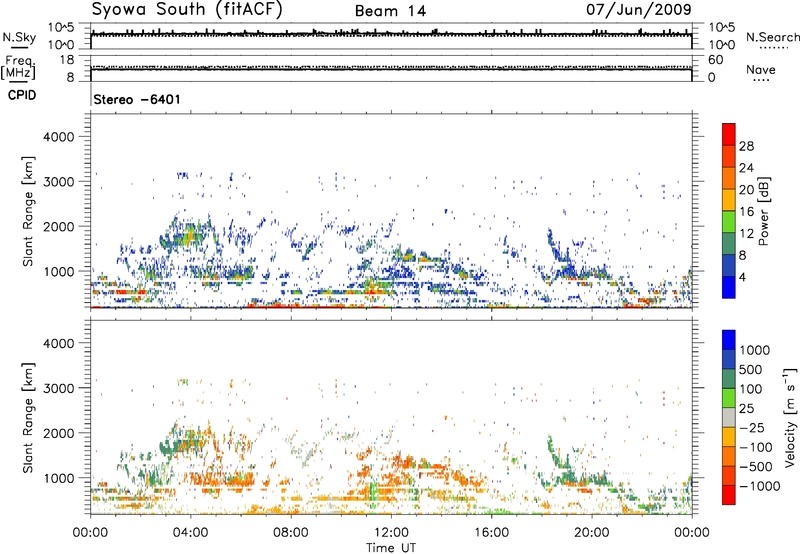The image size is (800, 554).
Task: Pick the red top segment of power colorbar
Action: [729, 134]
